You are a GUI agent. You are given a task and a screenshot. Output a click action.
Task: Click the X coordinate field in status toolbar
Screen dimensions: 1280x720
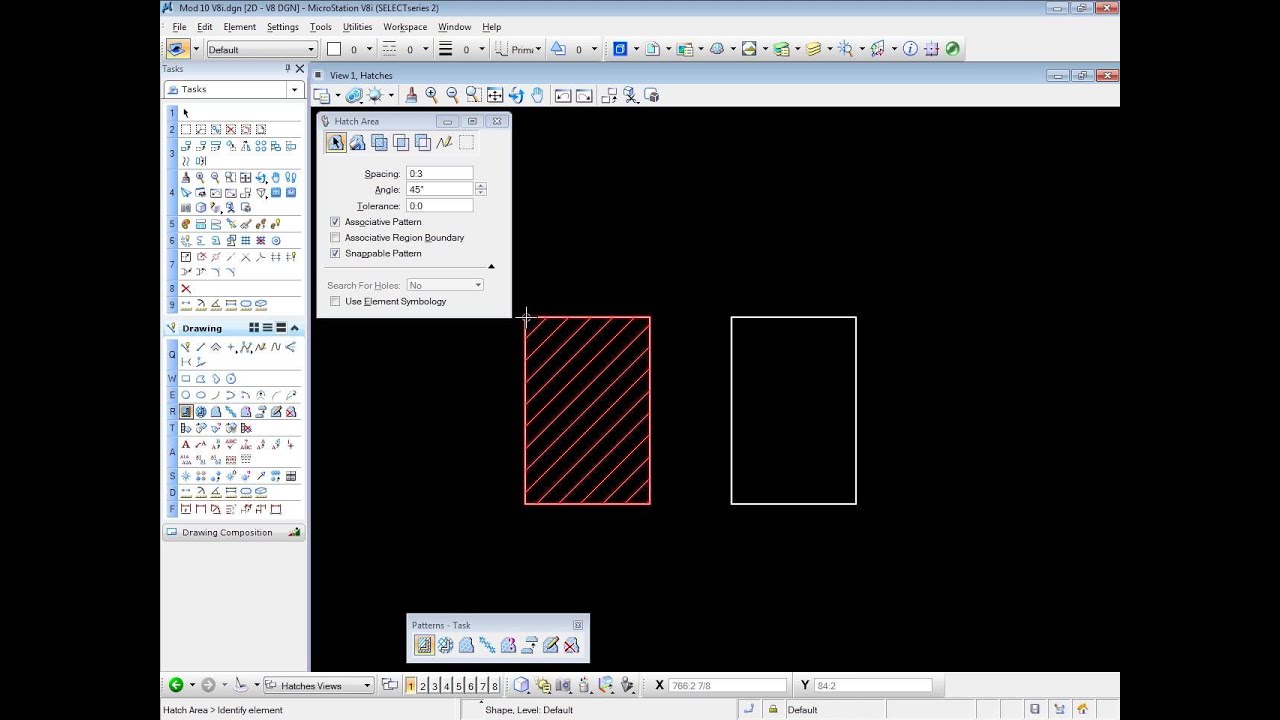pyautogui.click(x=727, y=685)
